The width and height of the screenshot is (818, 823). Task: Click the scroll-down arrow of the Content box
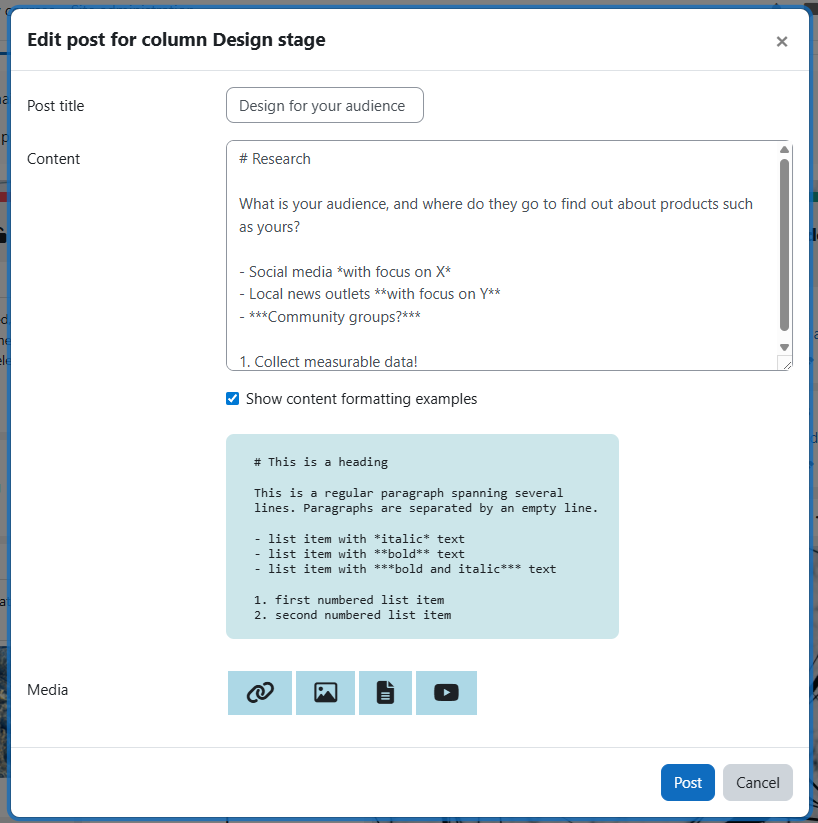click(783, 347)
